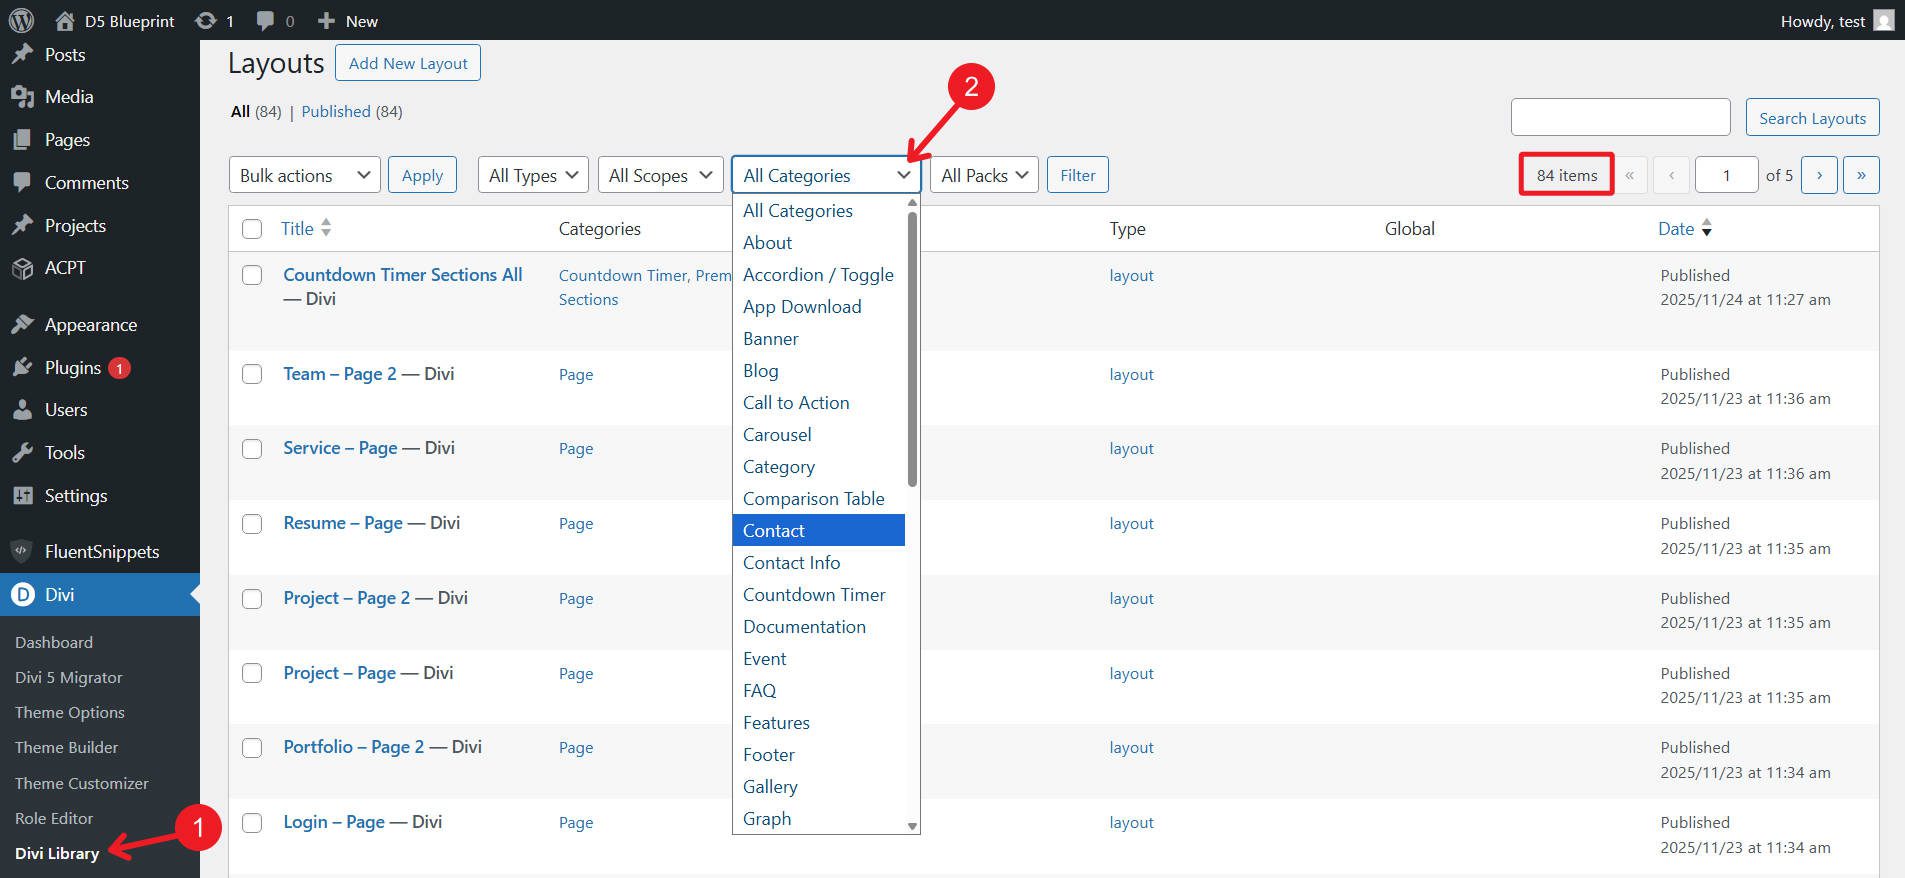Click the Tools wrench icon
Screen dimensions: 1905x878
(22, 452)
